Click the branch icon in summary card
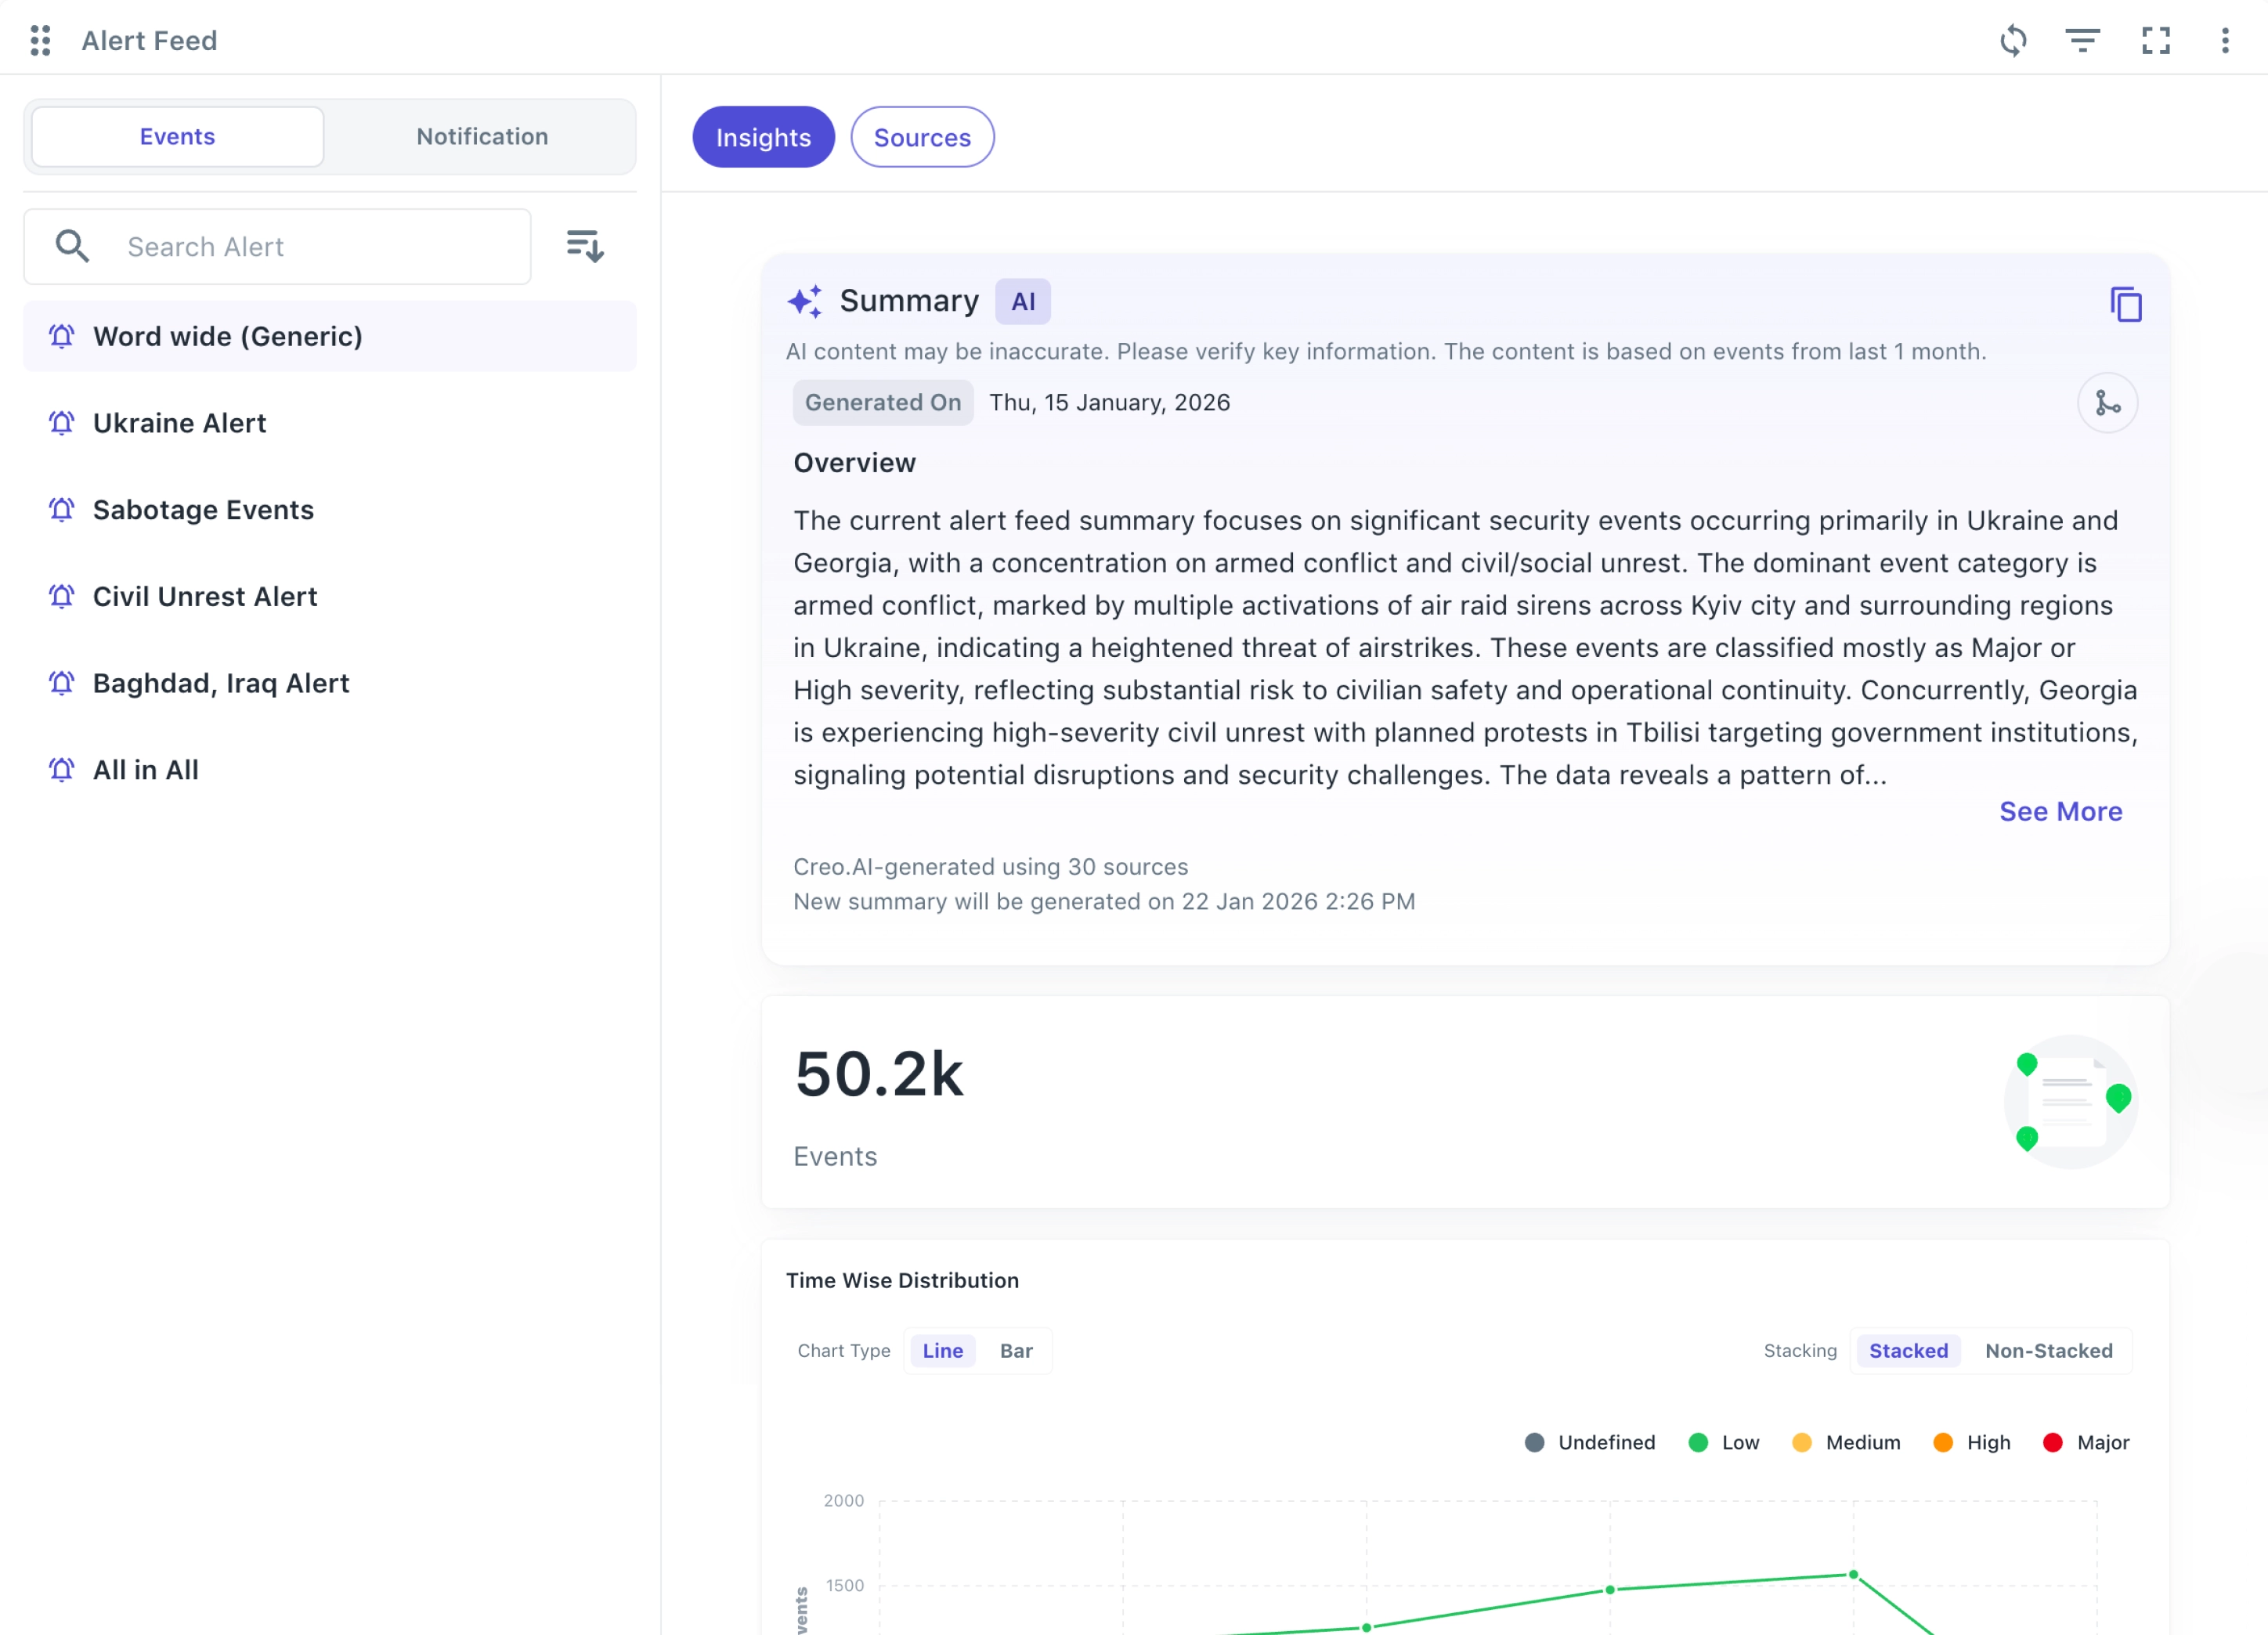 [x=2107, y=403]
